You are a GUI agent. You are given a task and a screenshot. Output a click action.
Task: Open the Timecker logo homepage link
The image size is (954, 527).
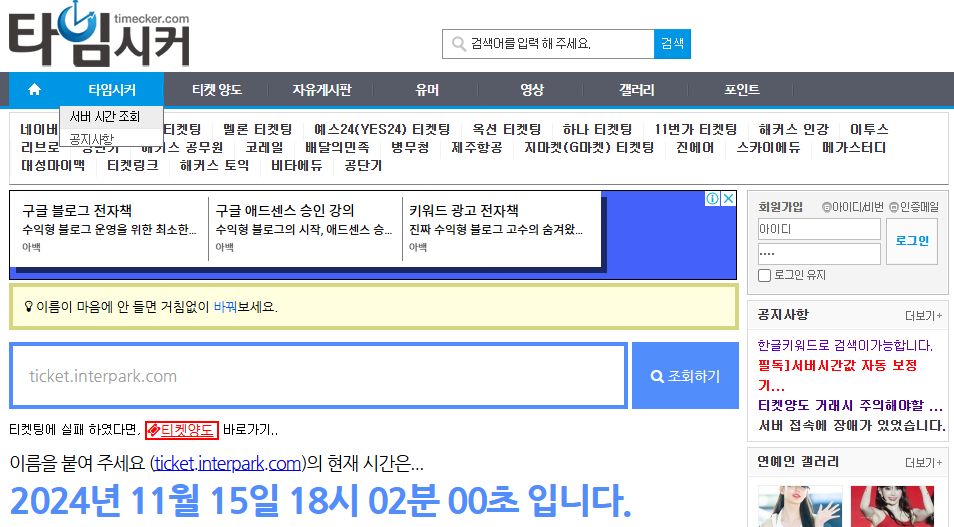99,35
